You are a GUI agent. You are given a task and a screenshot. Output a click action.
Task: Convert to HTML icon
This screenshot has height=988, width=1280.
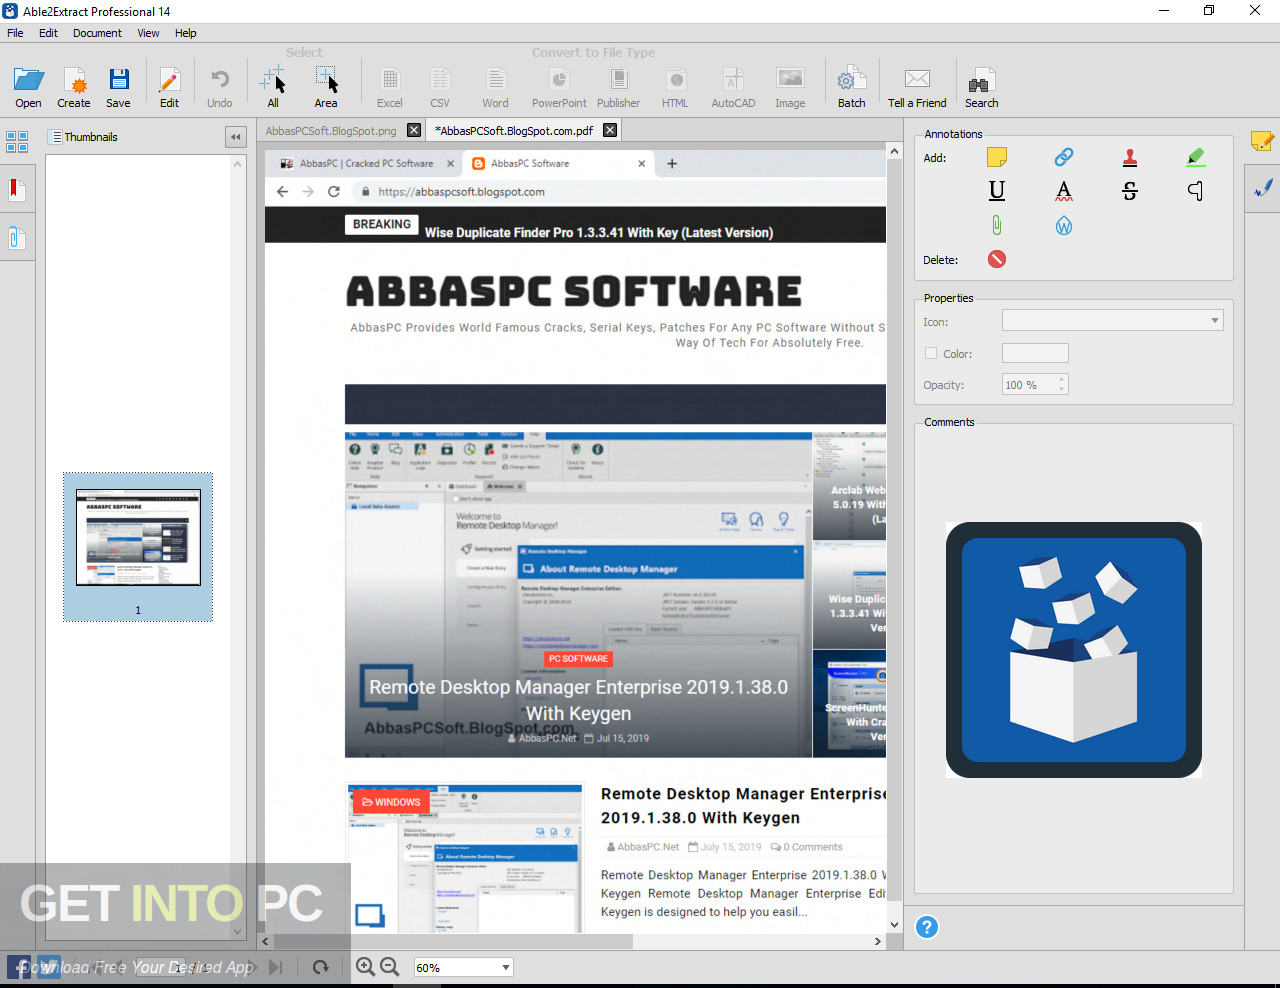[x=676, y=80]
